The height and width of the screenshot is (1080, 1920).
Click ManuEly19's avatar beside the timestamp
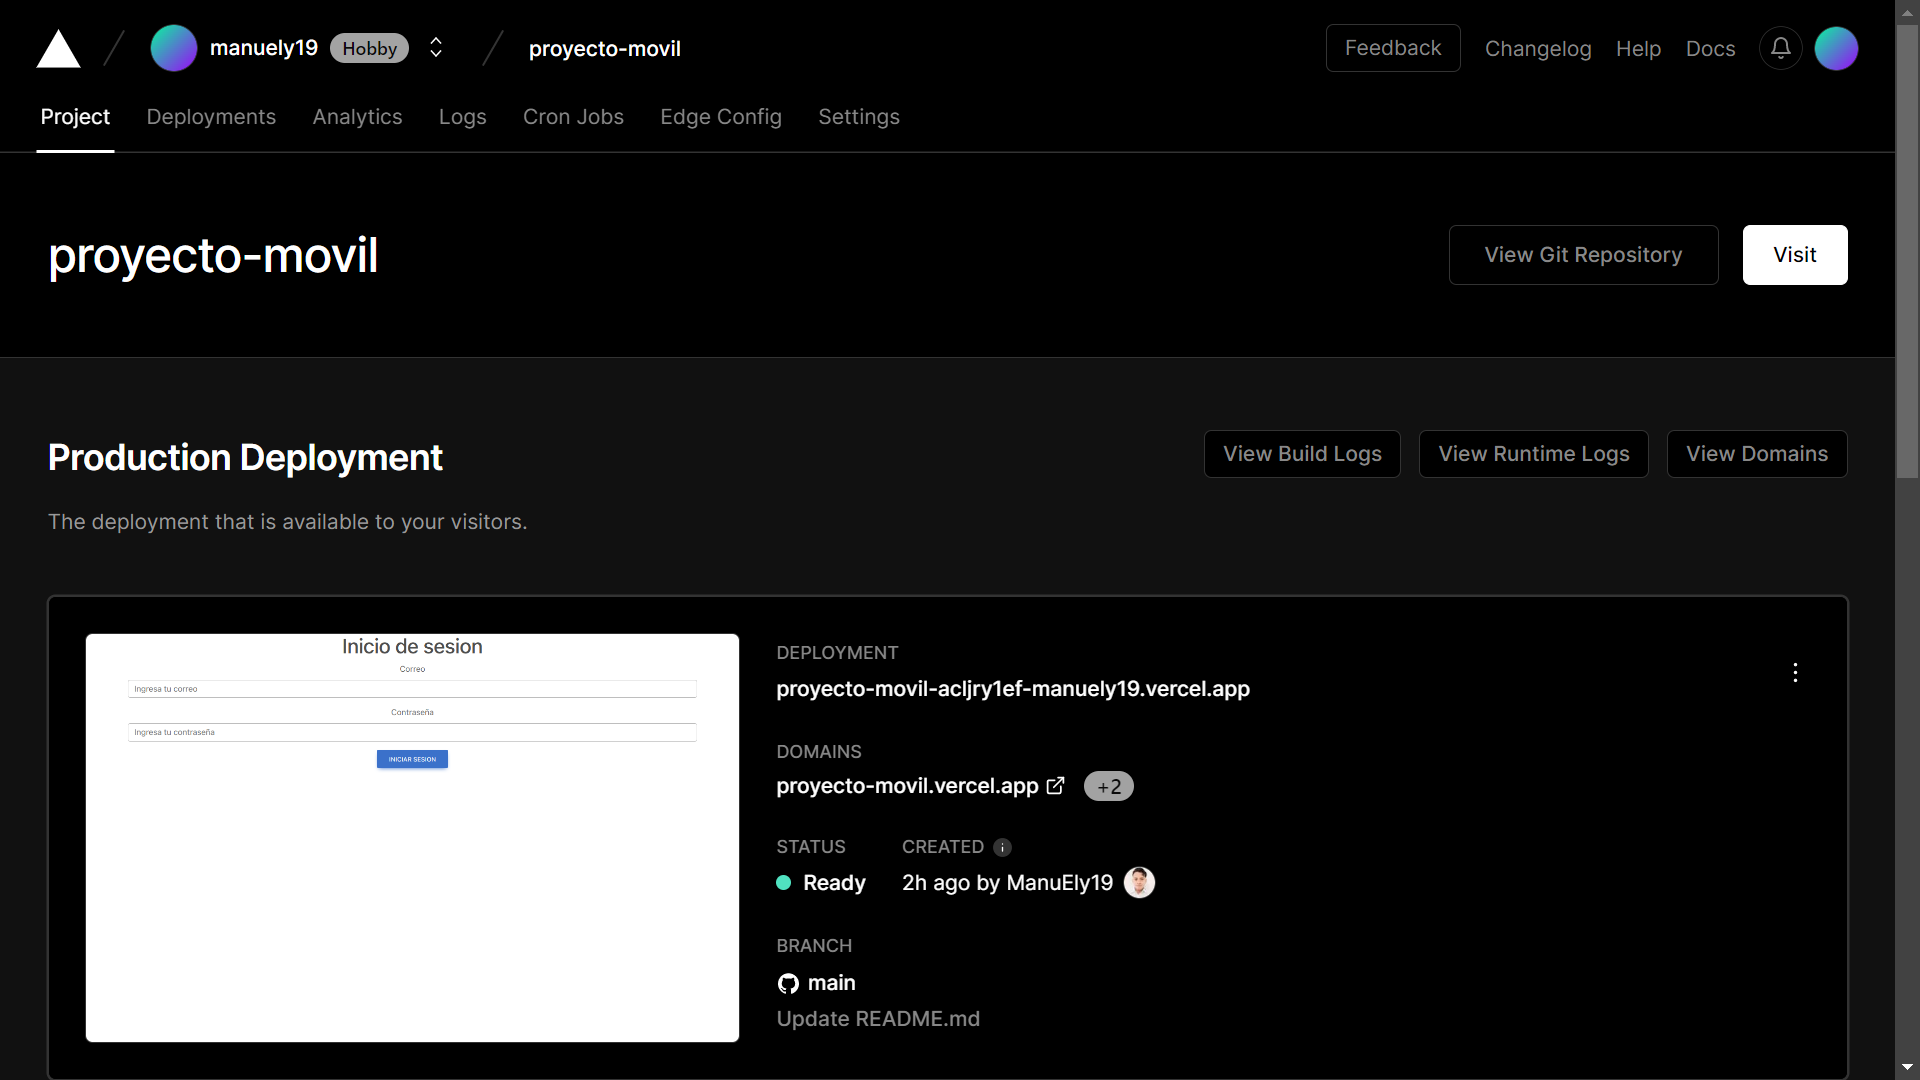click(1139, 883)
